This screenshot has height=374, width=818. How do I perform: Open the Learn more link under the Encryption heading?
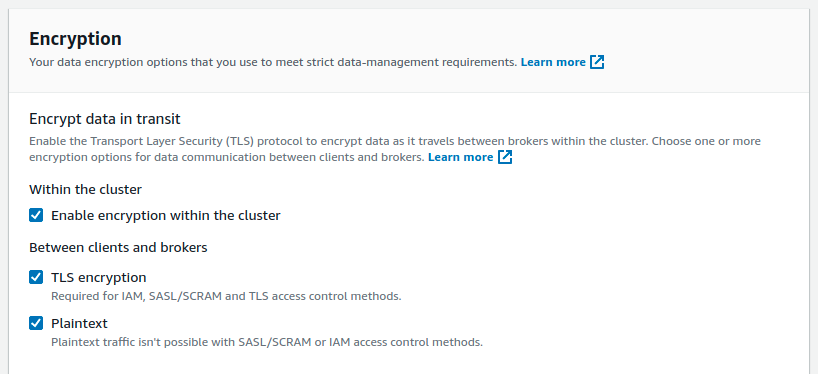coord(553,62)
